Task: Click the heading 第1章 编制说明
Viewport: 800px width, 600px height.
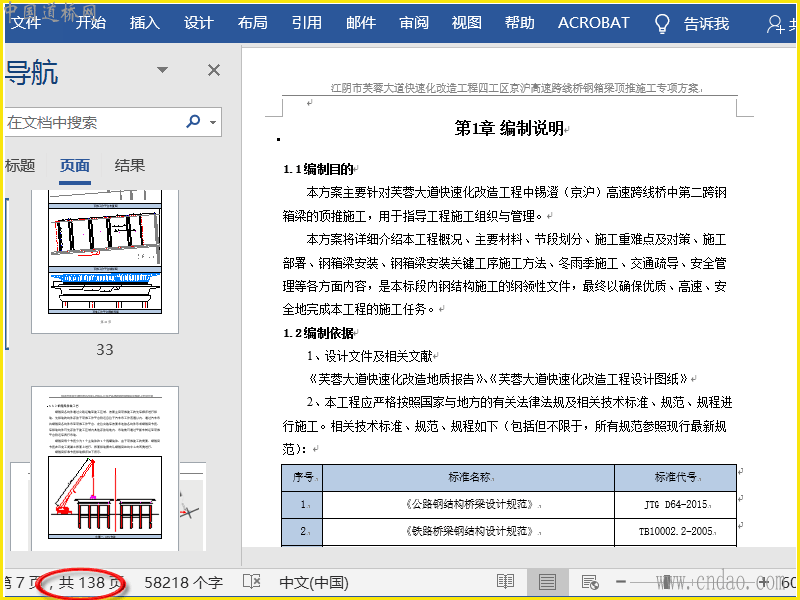Action: point(509,128)
